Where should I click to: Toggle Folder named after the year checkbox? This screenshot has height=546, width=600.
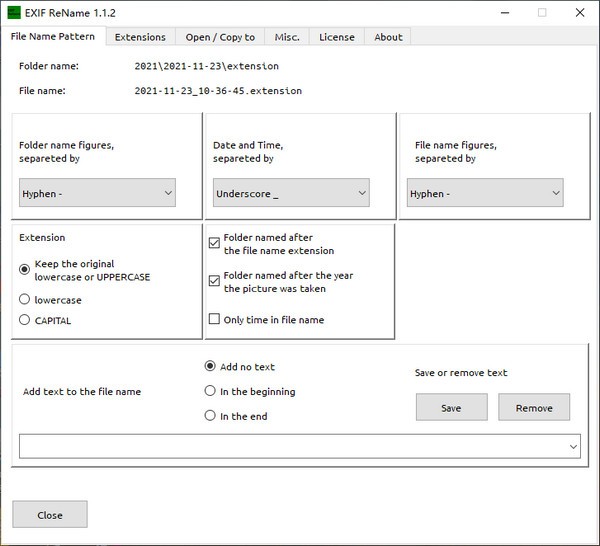click(214, 281)
